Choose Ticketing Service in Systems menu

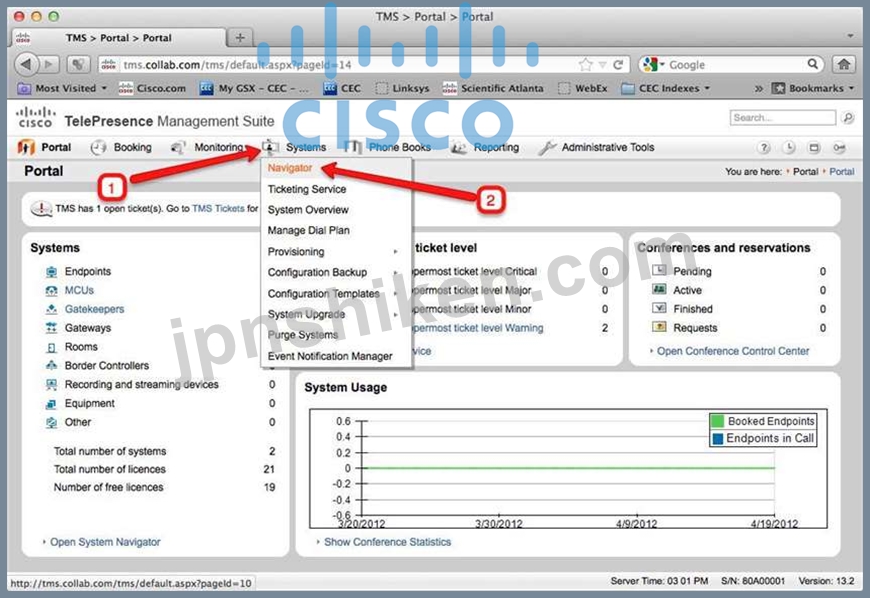pyautogui.click(x=307, y=189)
